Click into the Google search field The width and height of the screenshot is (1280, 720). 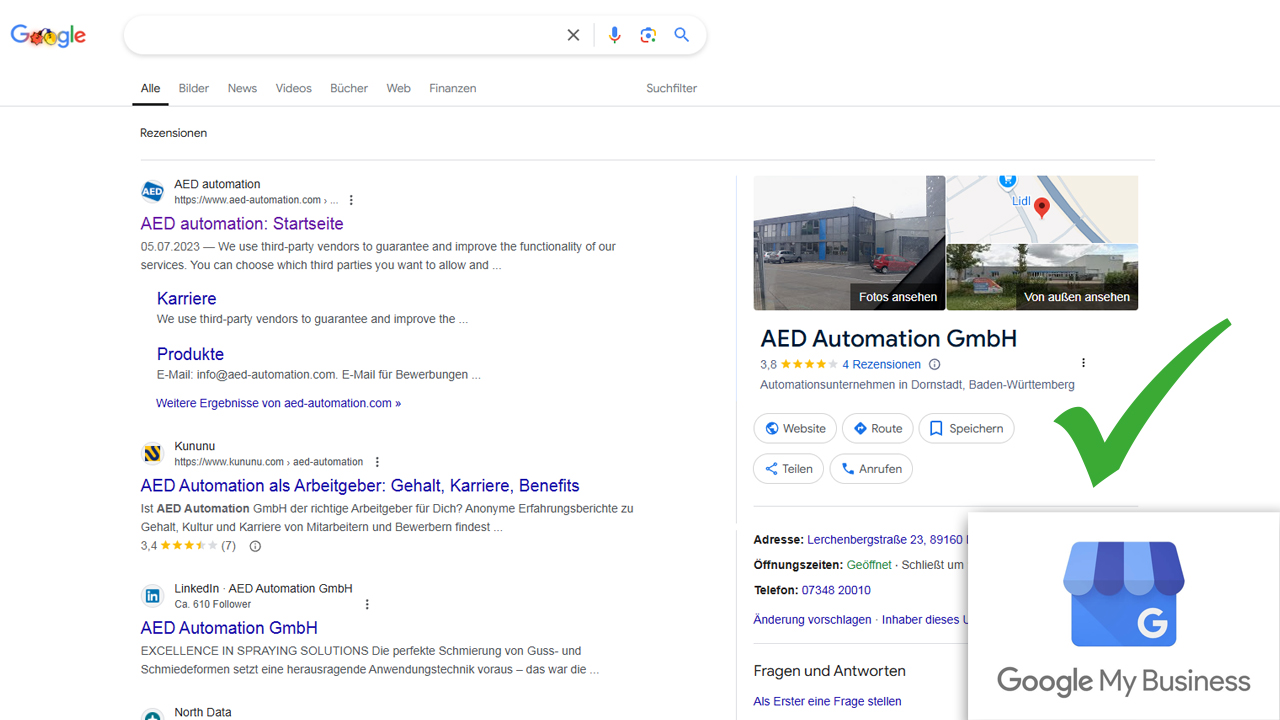(340, 35)
